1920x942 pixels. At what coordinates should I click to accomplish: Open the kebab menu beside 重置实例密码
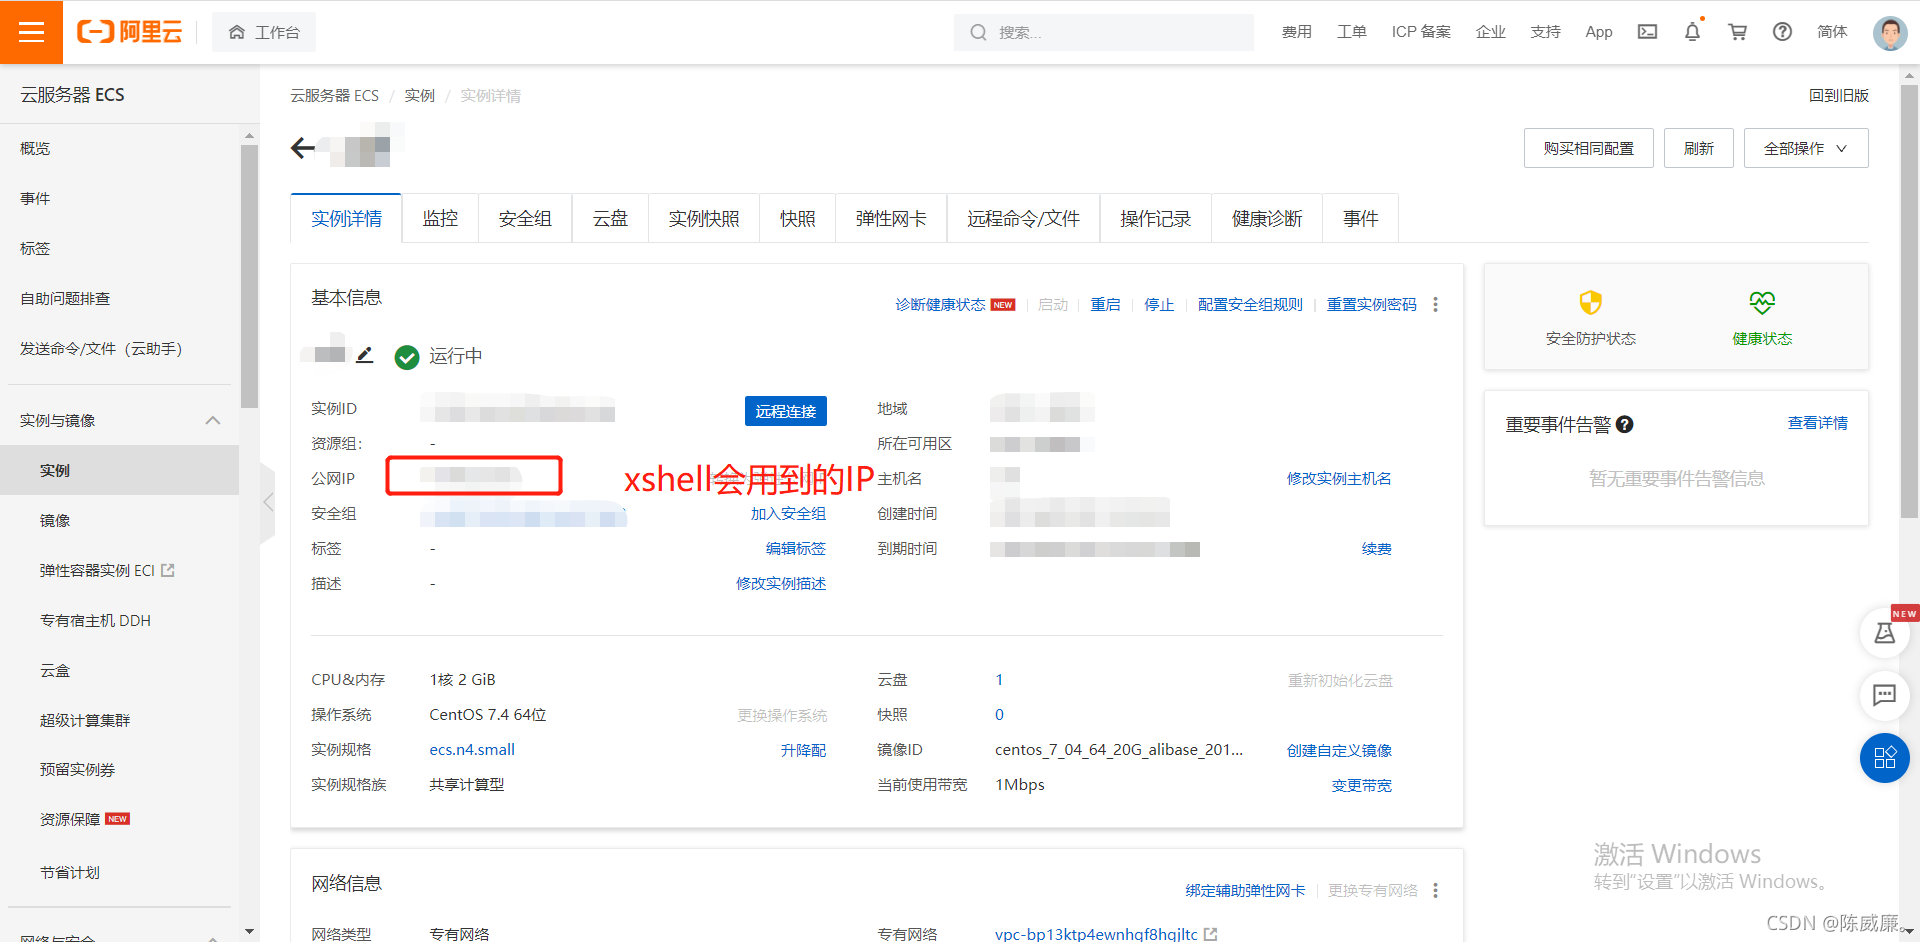click(x=1435, y=304)
